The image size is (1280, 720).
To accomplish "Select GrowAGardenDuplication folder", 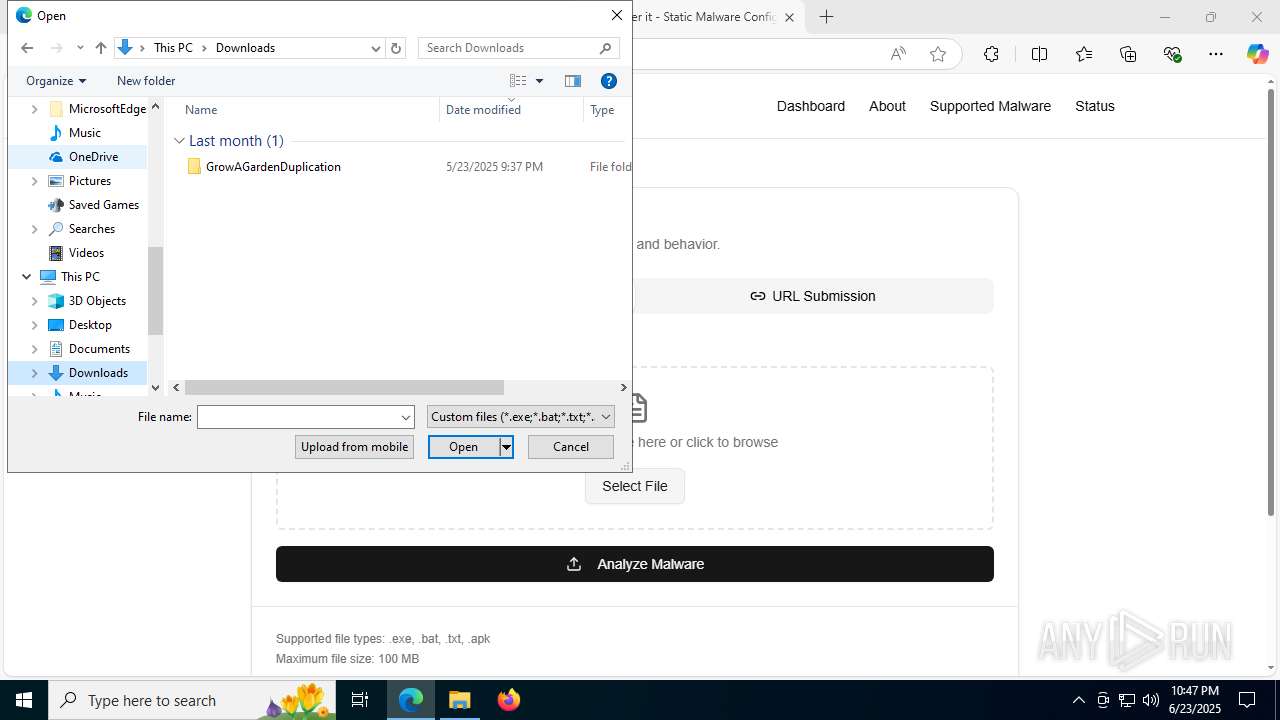I will pyautogui.click(x=273, y=167).
